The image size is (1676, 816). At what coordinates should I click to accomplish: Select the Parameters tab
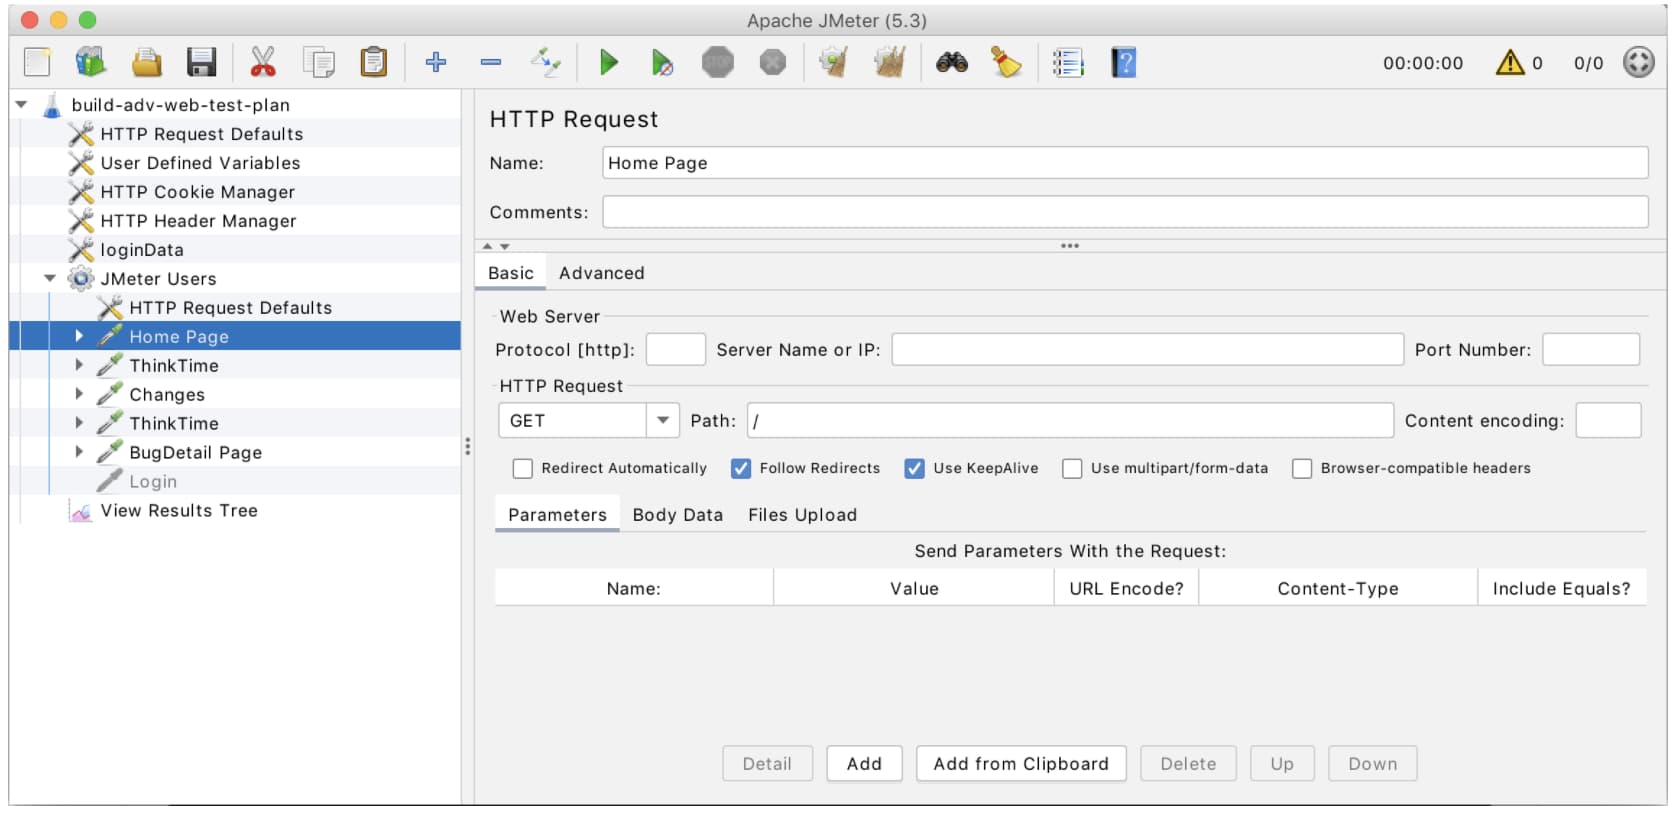(557, 515)
